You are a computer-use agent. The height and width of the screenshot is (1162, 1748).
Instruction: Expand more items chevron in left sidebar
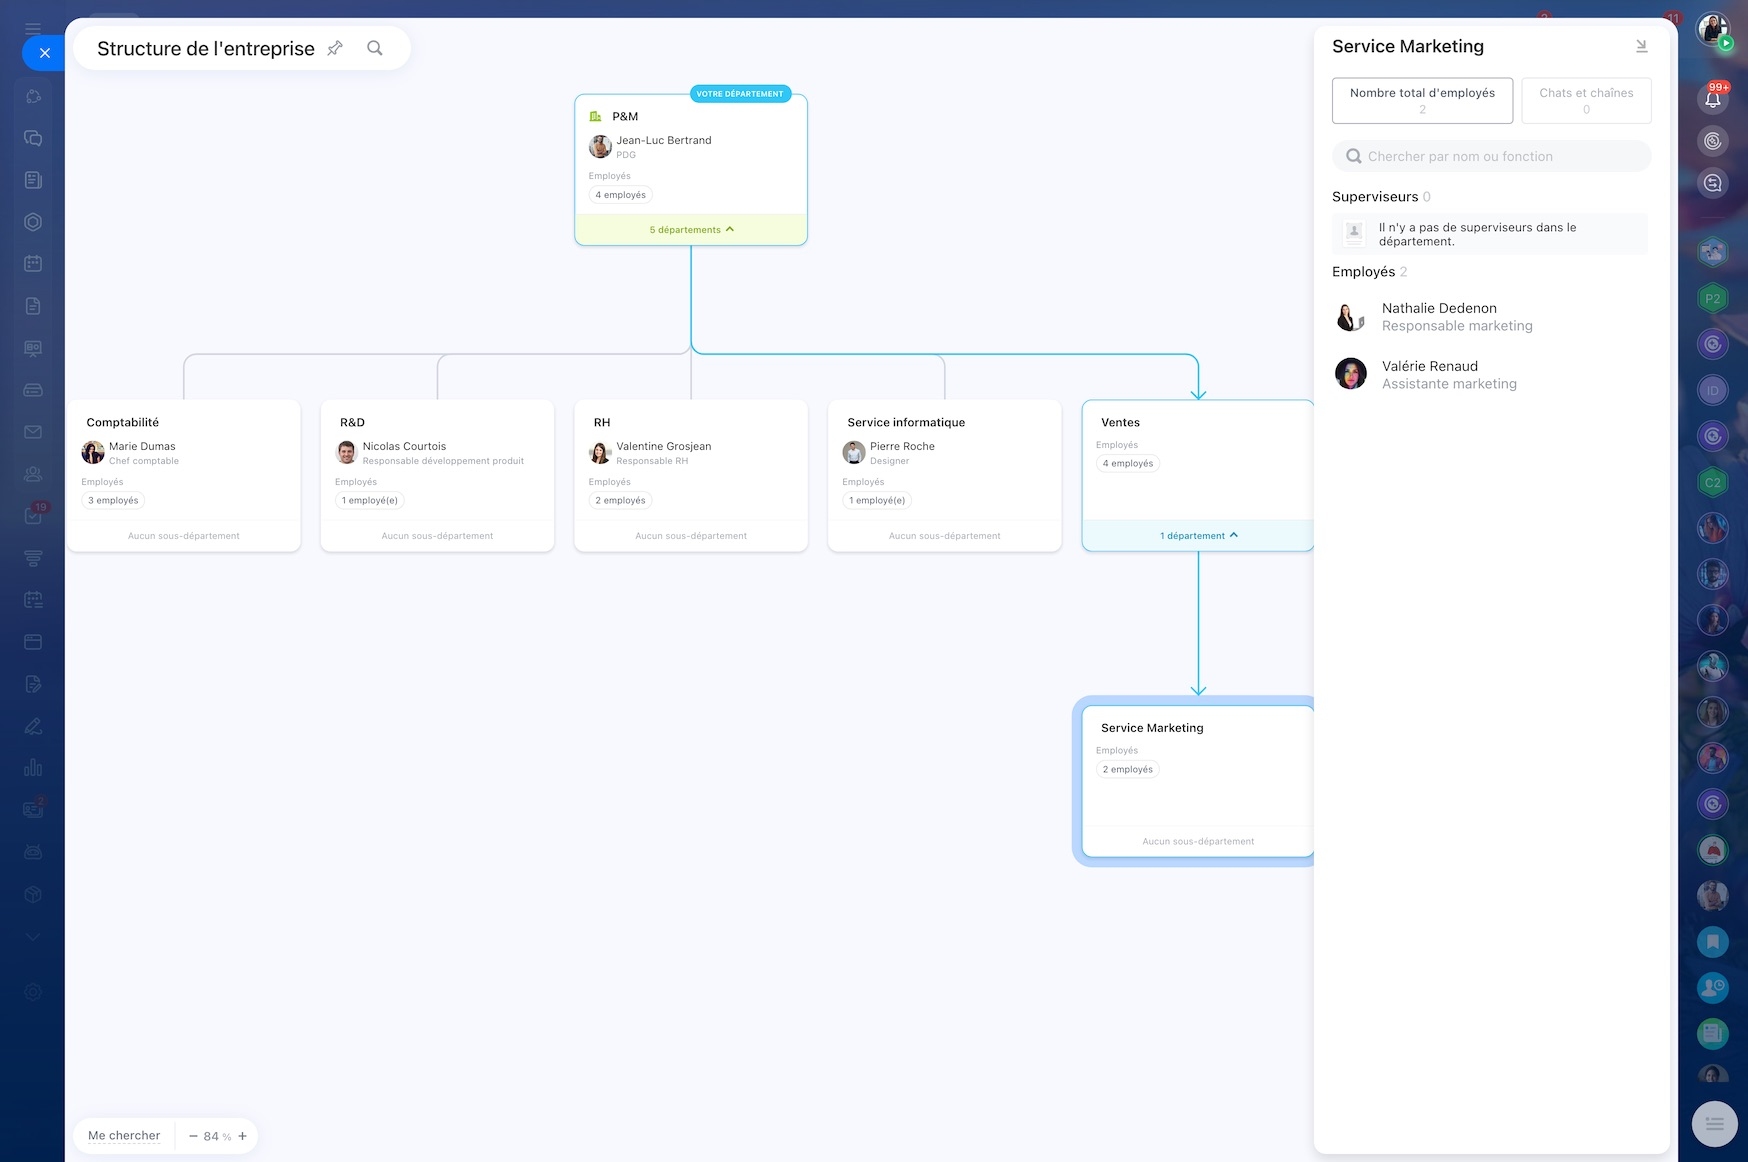pyautogui.click(x=33, y=937)
